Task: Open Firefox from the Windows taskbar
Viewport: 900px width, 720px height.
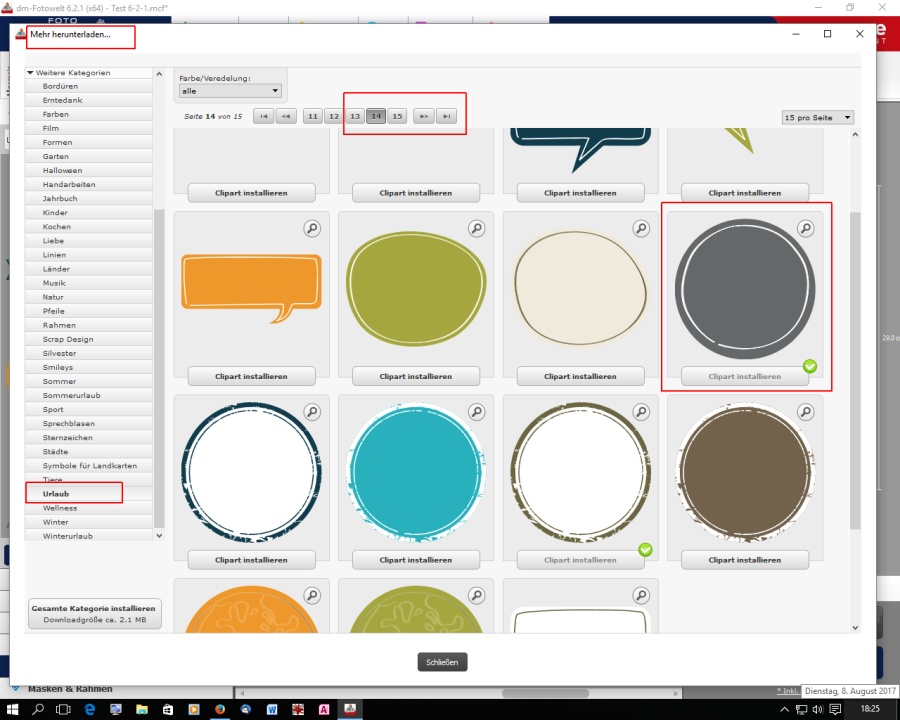Action: [x=220, y=709]
